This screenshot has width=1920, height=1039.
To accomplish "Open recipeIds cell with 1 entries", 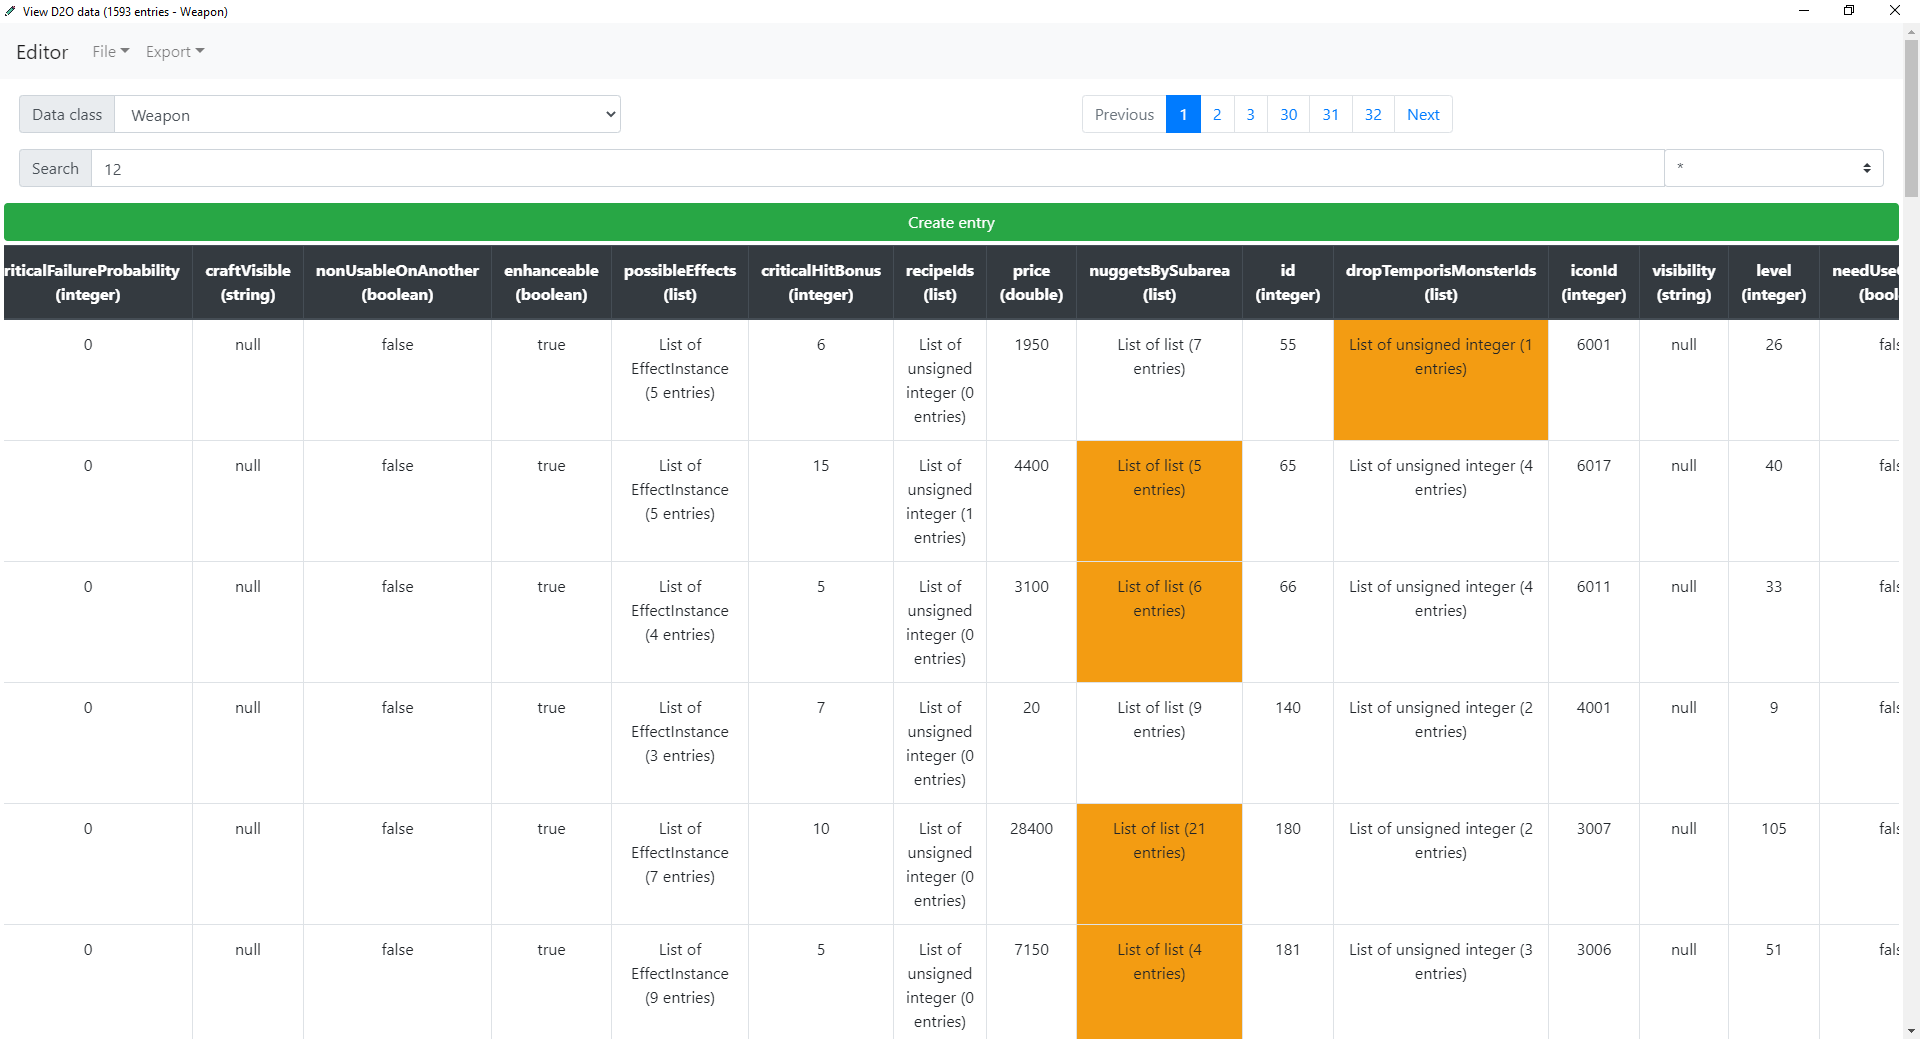I will click(x=940, y=501).
